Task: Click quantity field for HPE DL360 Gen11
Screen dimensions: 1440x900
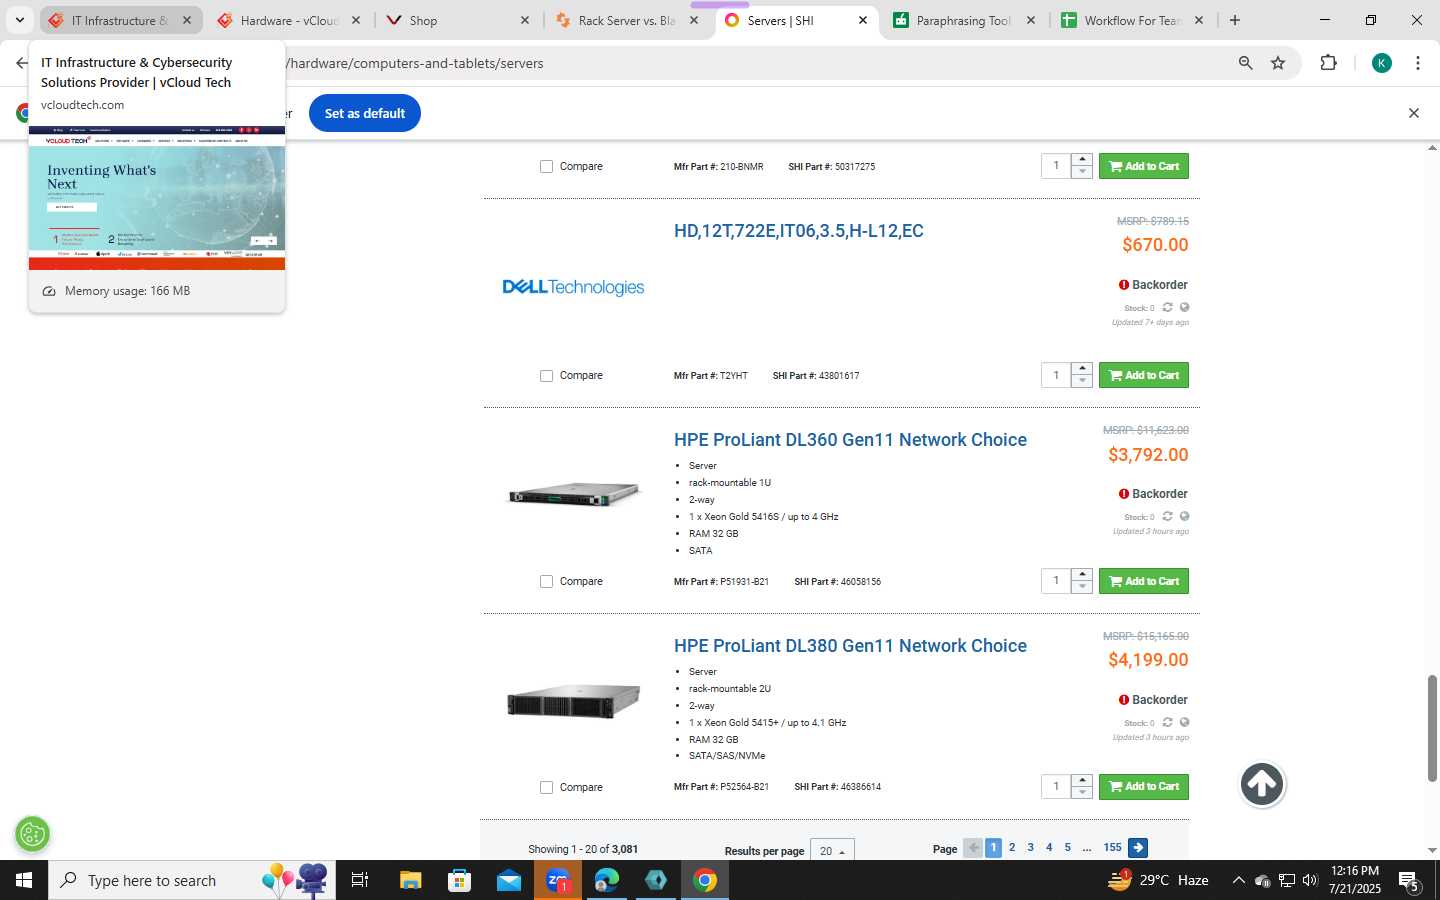Action: tap(1056, 581)
